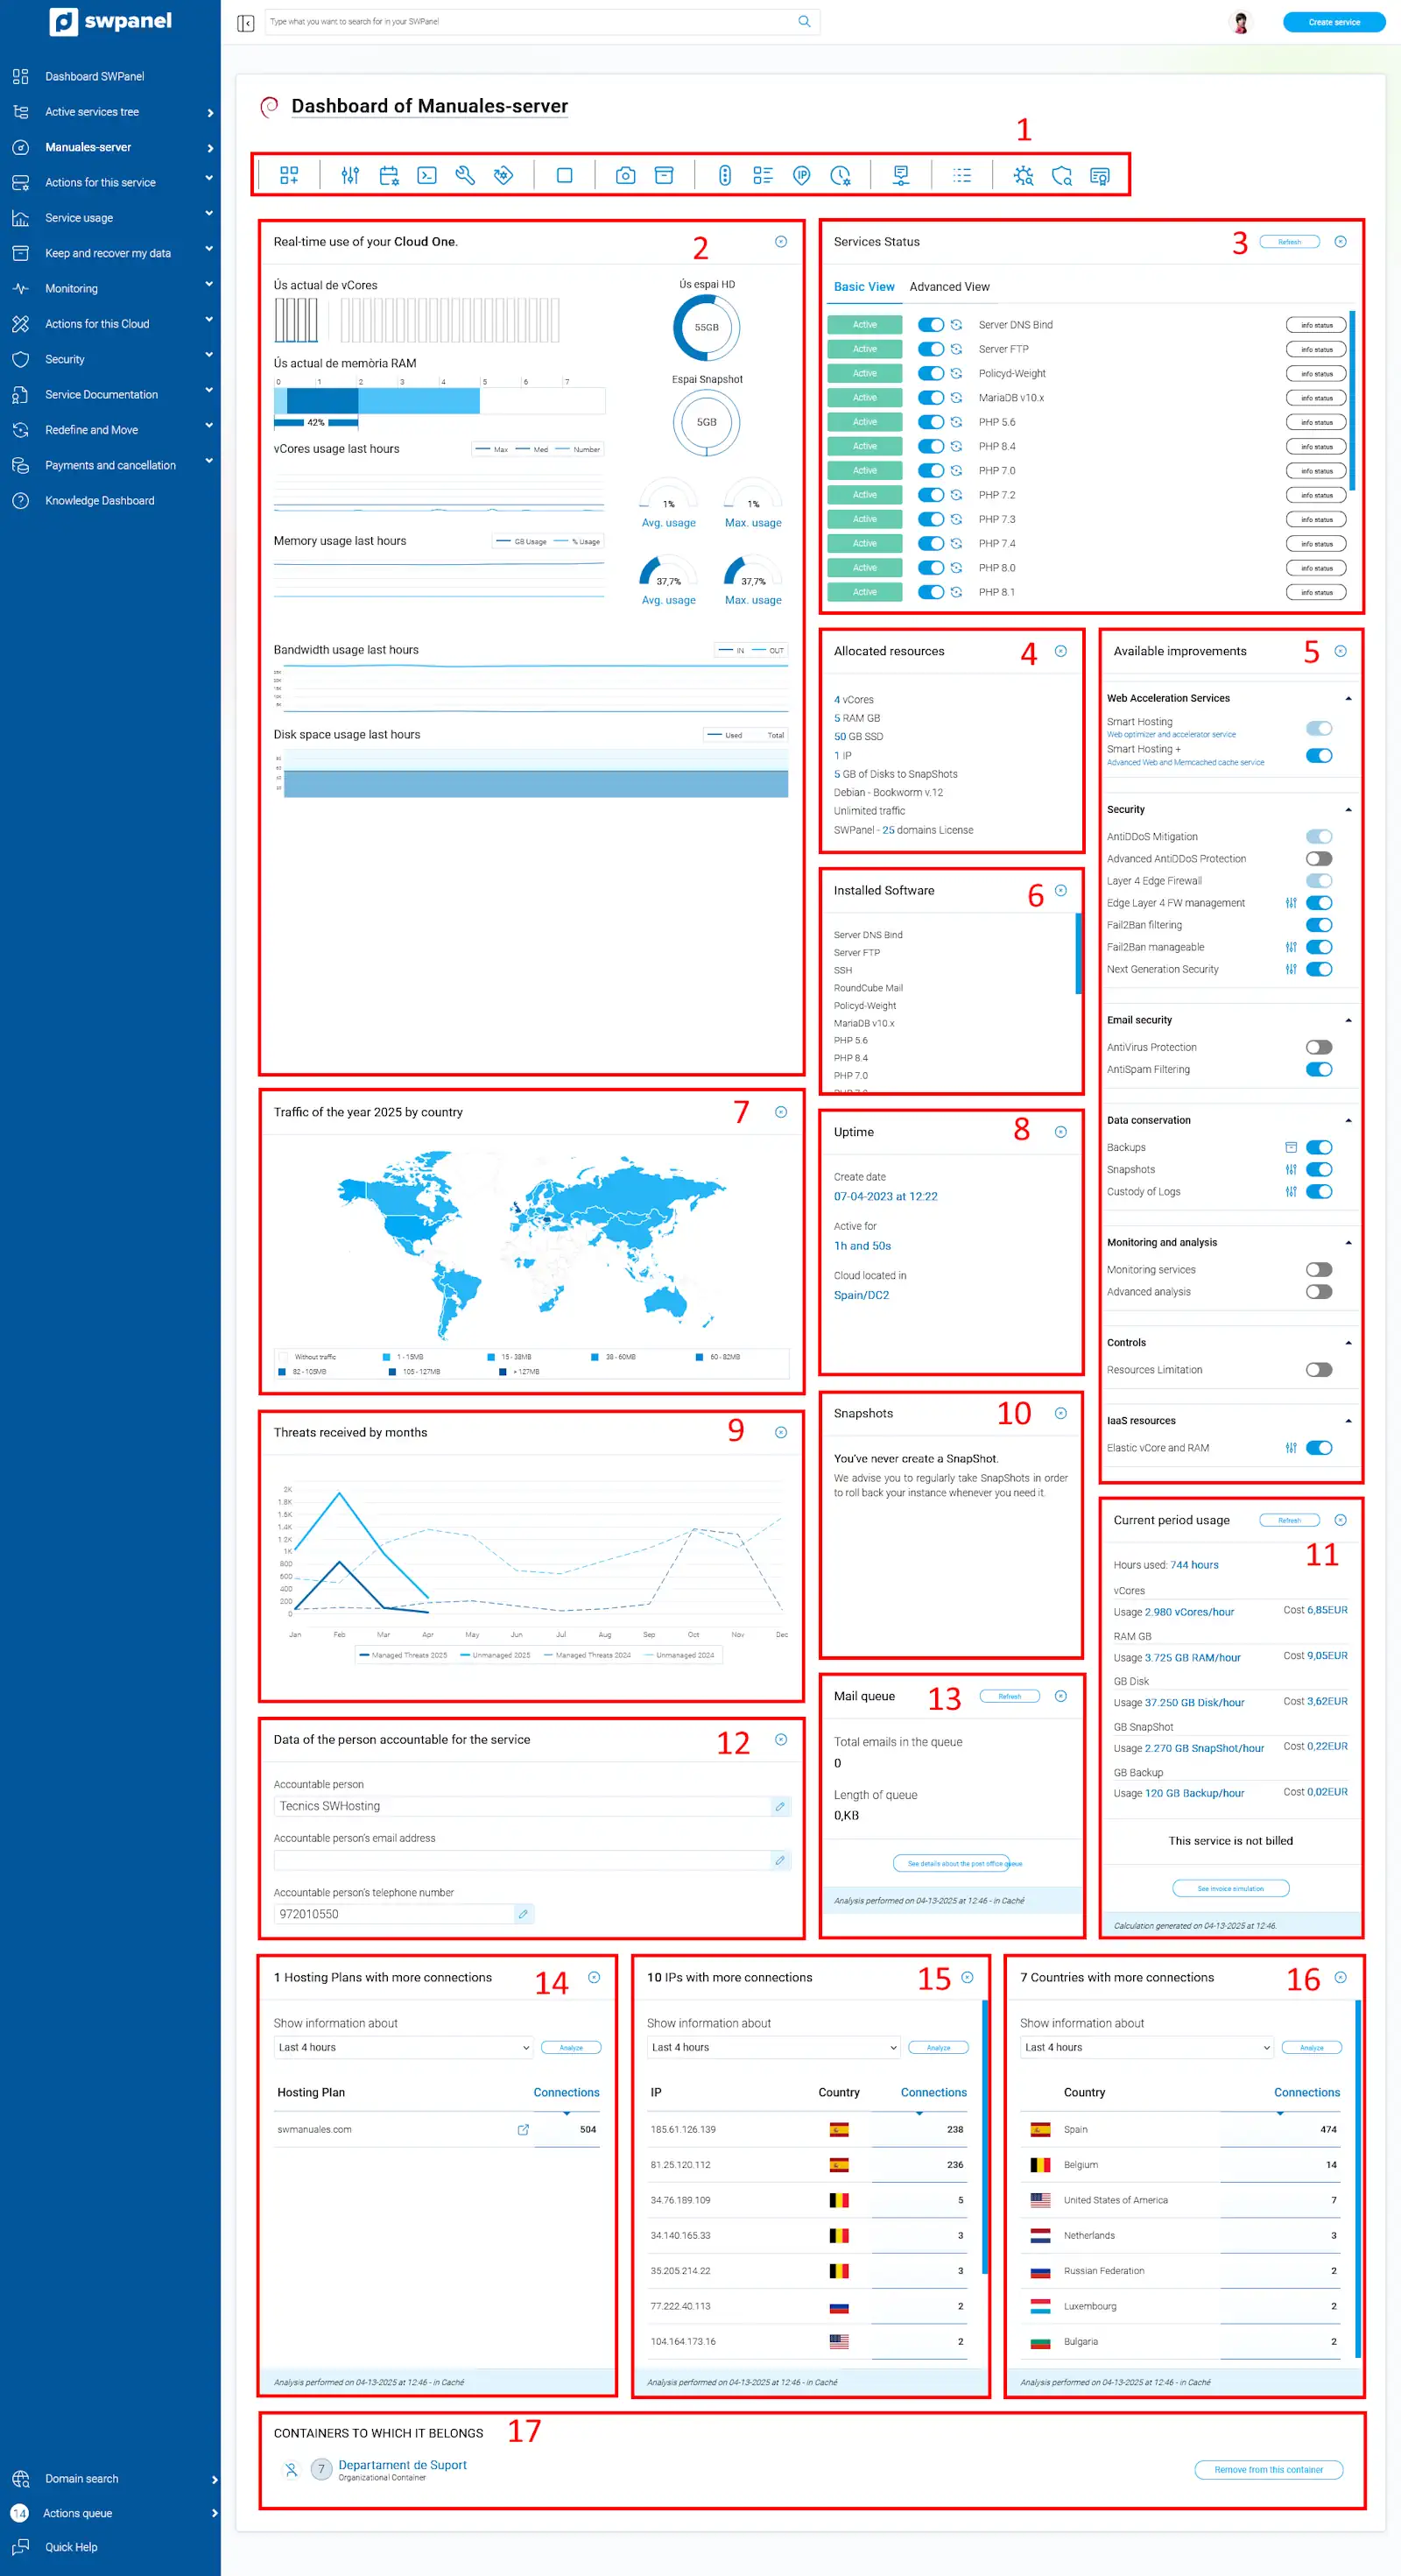The width and height of the screenshot is (1401, 2576).
Task: Open the sliders settings icon in toolbar
Action: tap(350, 176)
